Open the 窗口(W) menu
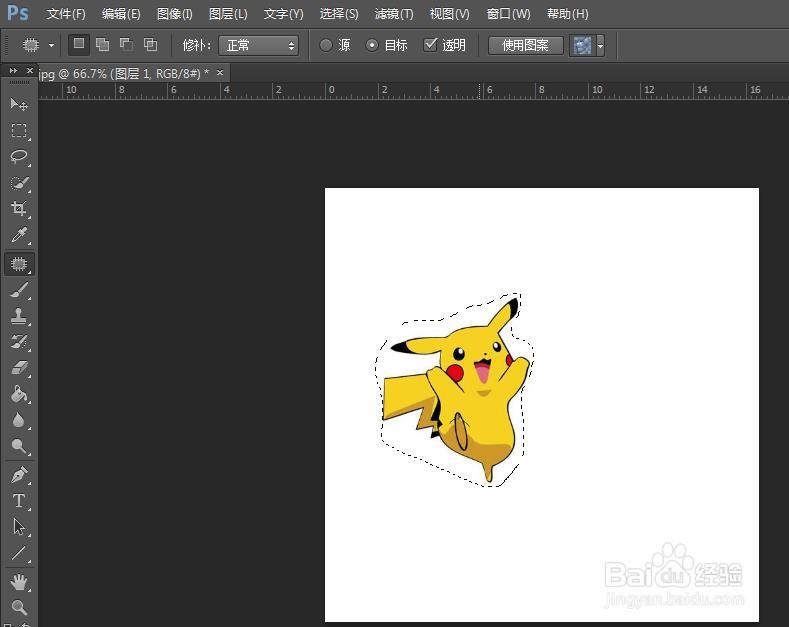The image size is (789, 627). click(x=508, y=14)
